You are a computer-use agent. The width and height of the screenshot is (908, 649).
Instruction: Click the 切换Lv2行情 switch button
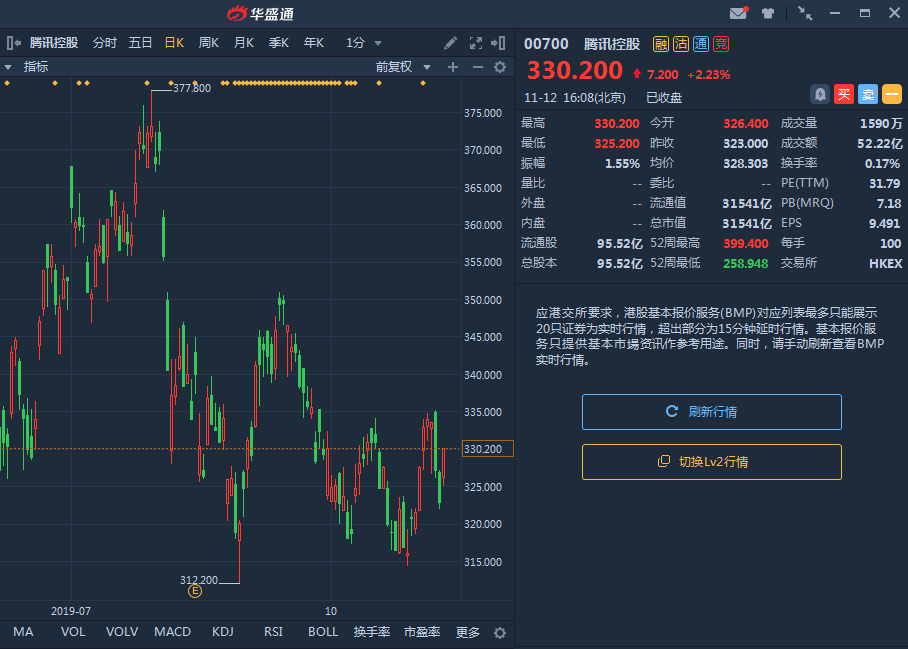(x=712, y=462)
